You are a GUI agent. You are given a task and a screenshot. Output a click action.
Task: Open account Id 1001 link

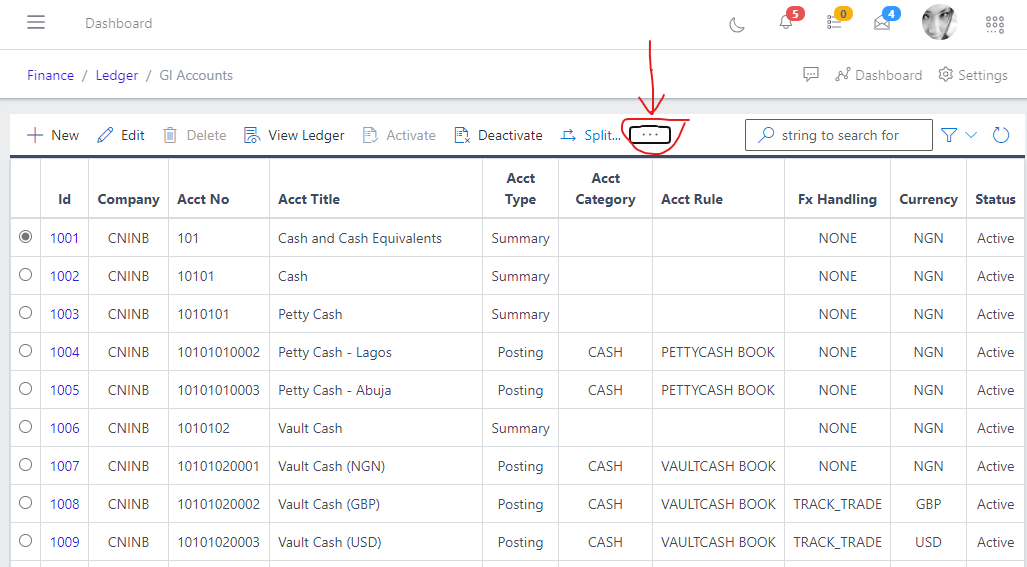[x=64, y=238]
